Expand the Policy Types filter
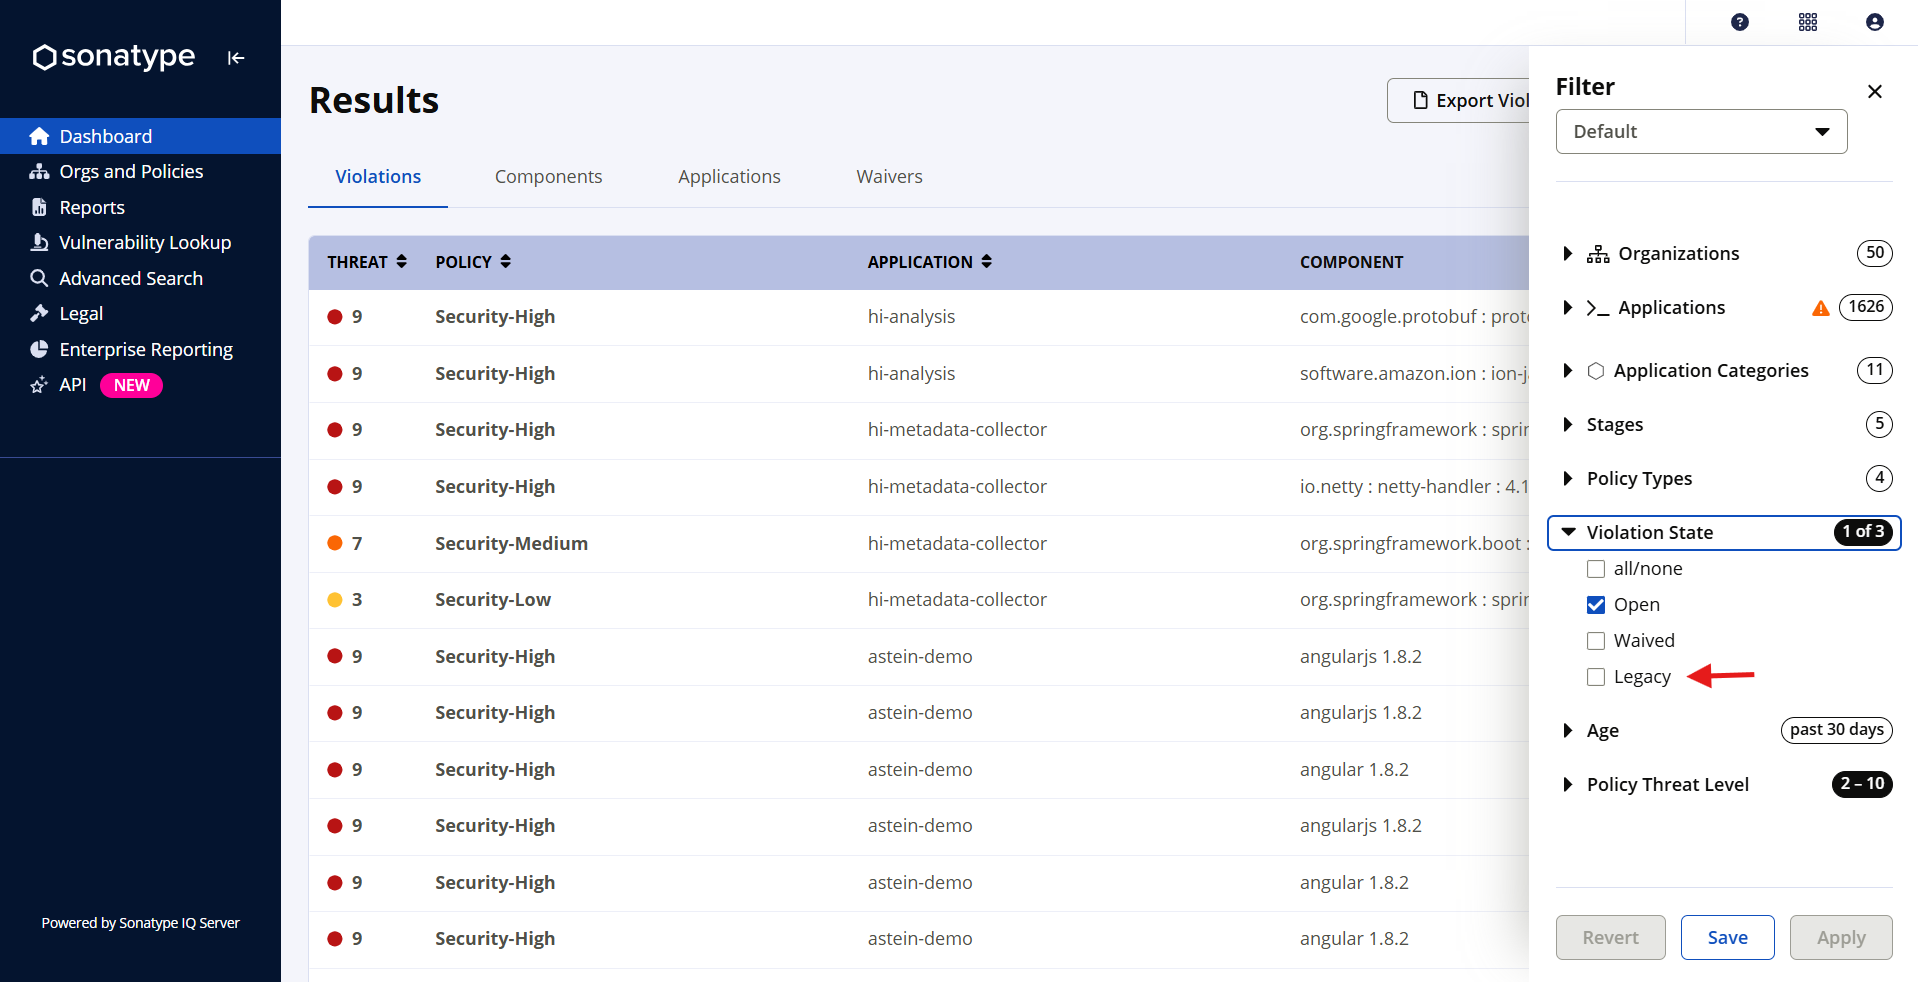Screen dimensions: 1918x982 click(x=1568, y=479)
